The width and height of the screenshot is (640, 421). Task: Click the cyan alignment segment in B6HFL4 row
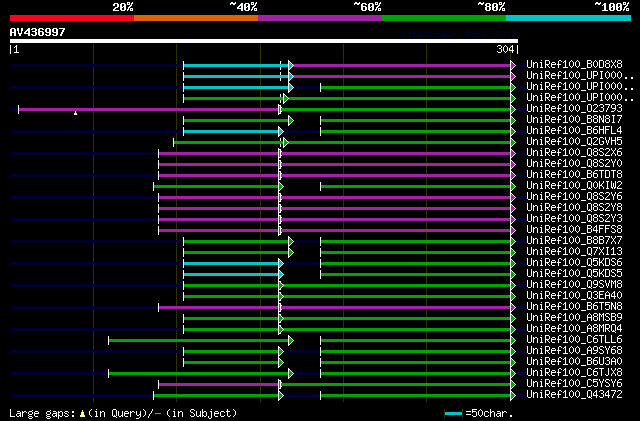pyautogui.click(x=231, y=131)
